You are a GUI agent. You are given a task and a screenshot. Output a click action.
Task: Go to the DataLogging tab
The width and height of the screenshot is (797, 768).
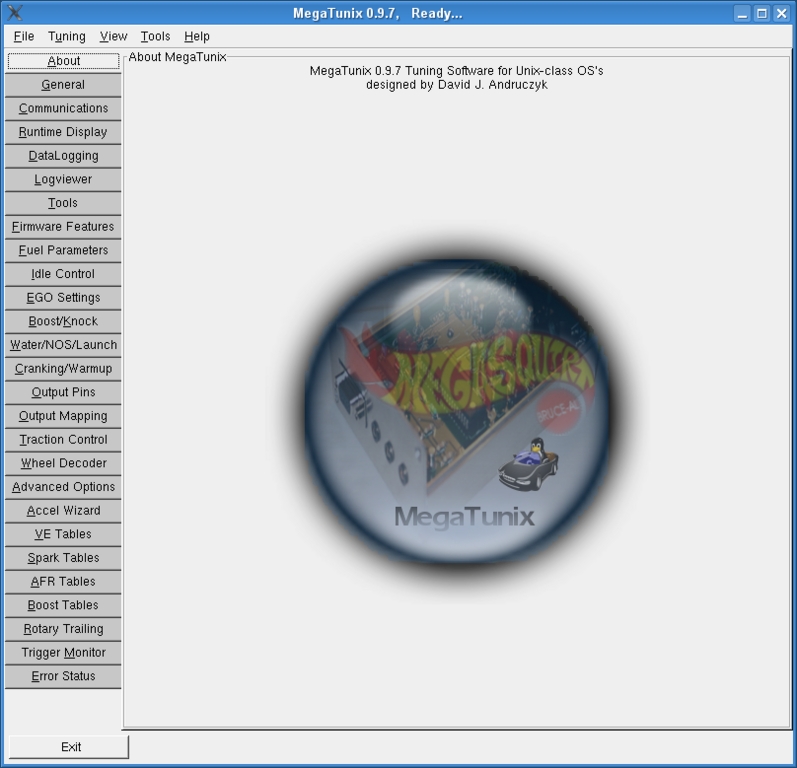tap(63, 156)
